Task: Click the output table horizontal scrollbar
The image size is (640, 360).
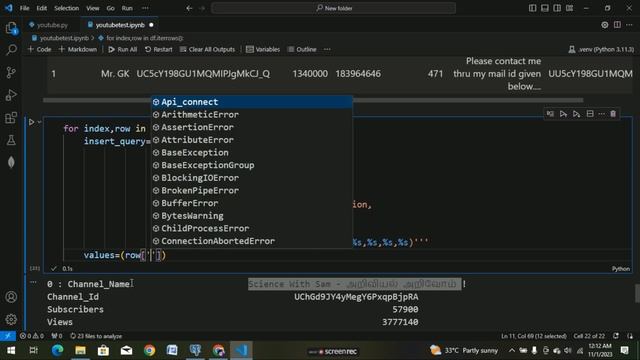Action: pyautogui.click(x=313, y=100)
